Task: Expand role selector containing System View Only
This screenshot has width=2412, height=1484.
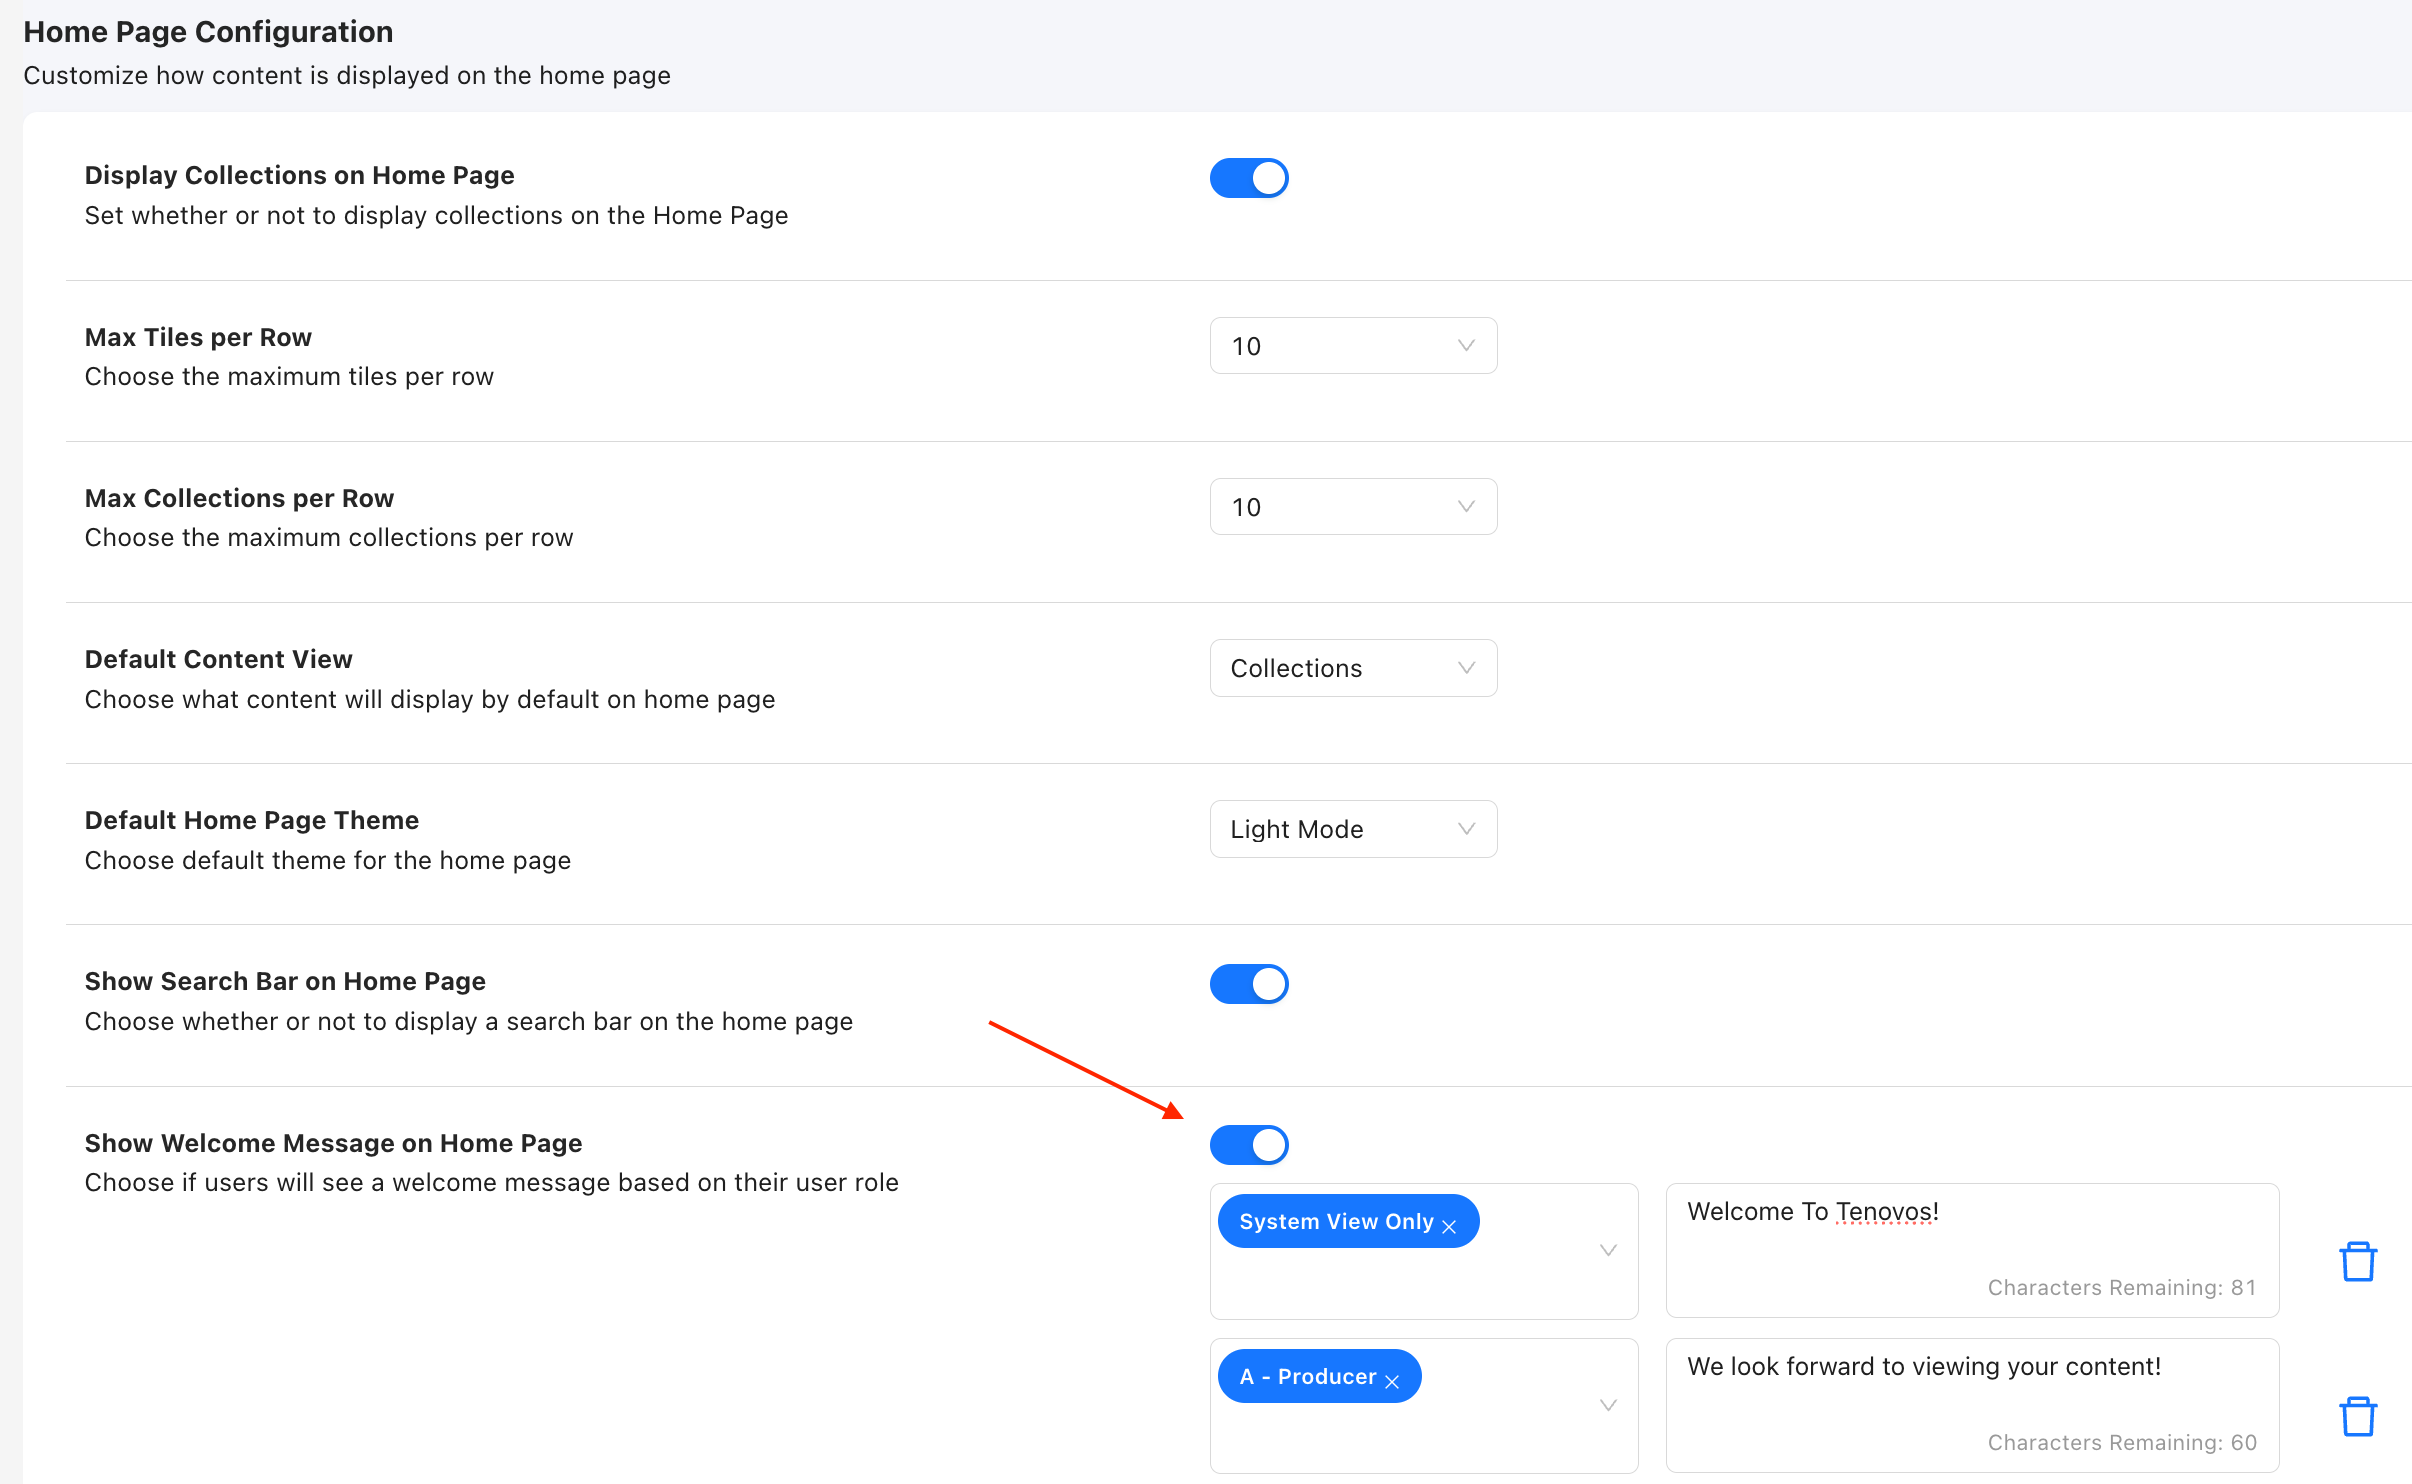Action: pos(1608,1250)
